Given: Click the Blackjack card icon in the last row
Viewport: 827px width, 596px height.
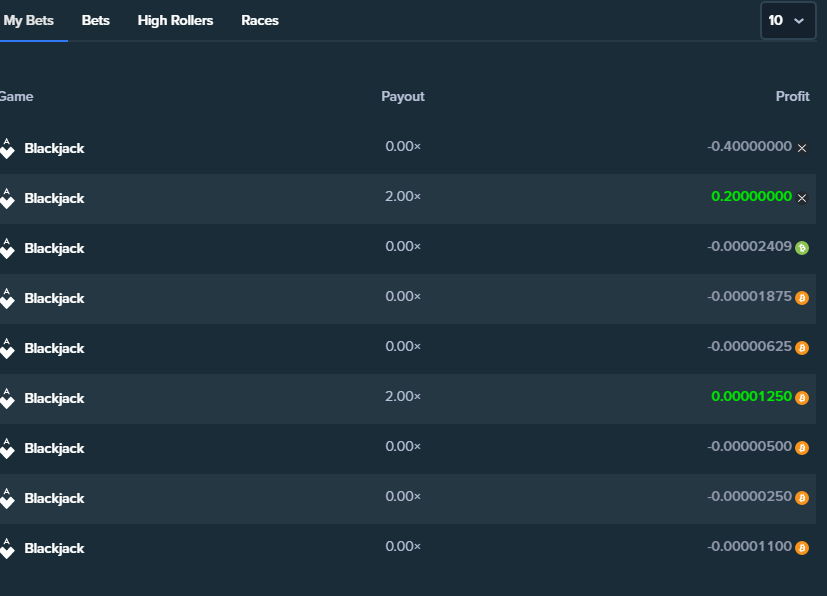Looking at the screenshot, I should coord(7,548).
